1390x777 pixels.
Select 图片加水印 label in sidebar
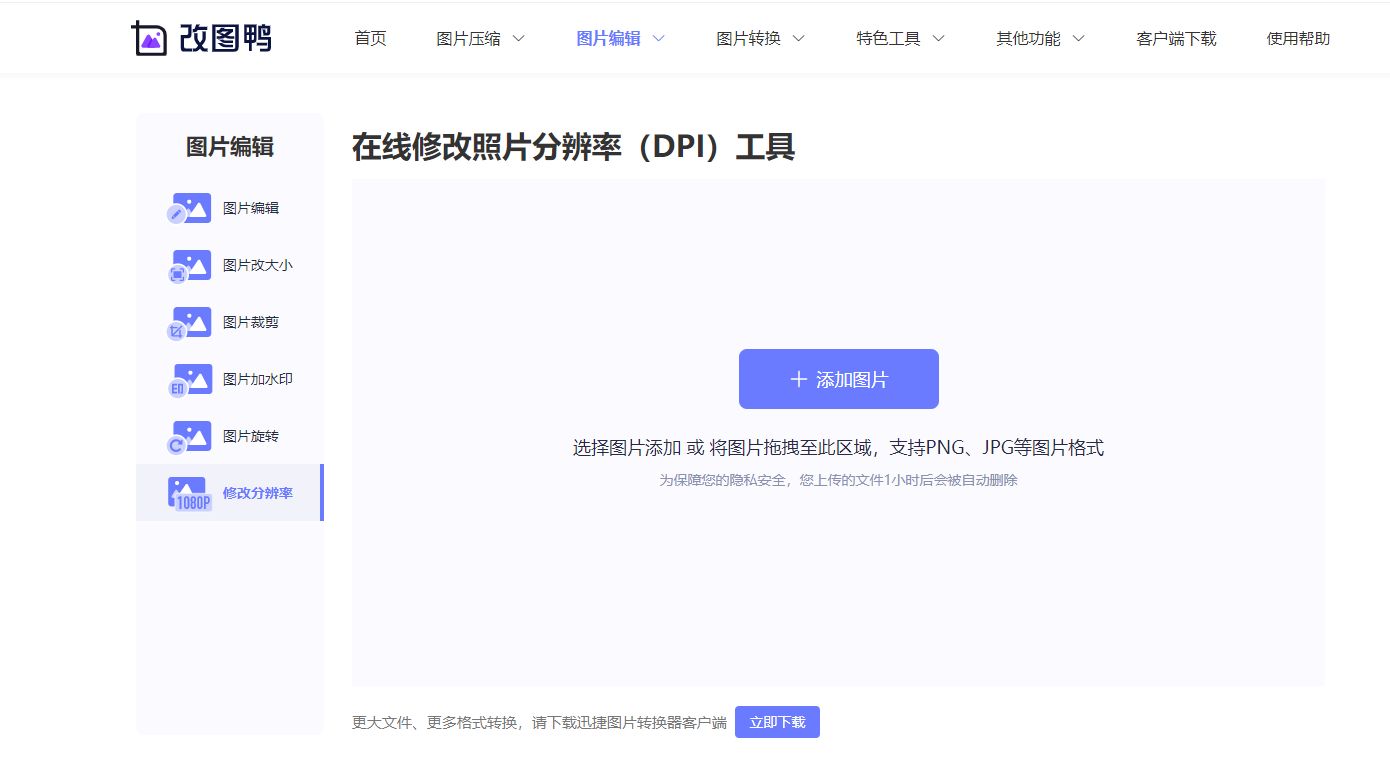click(258, 379)
